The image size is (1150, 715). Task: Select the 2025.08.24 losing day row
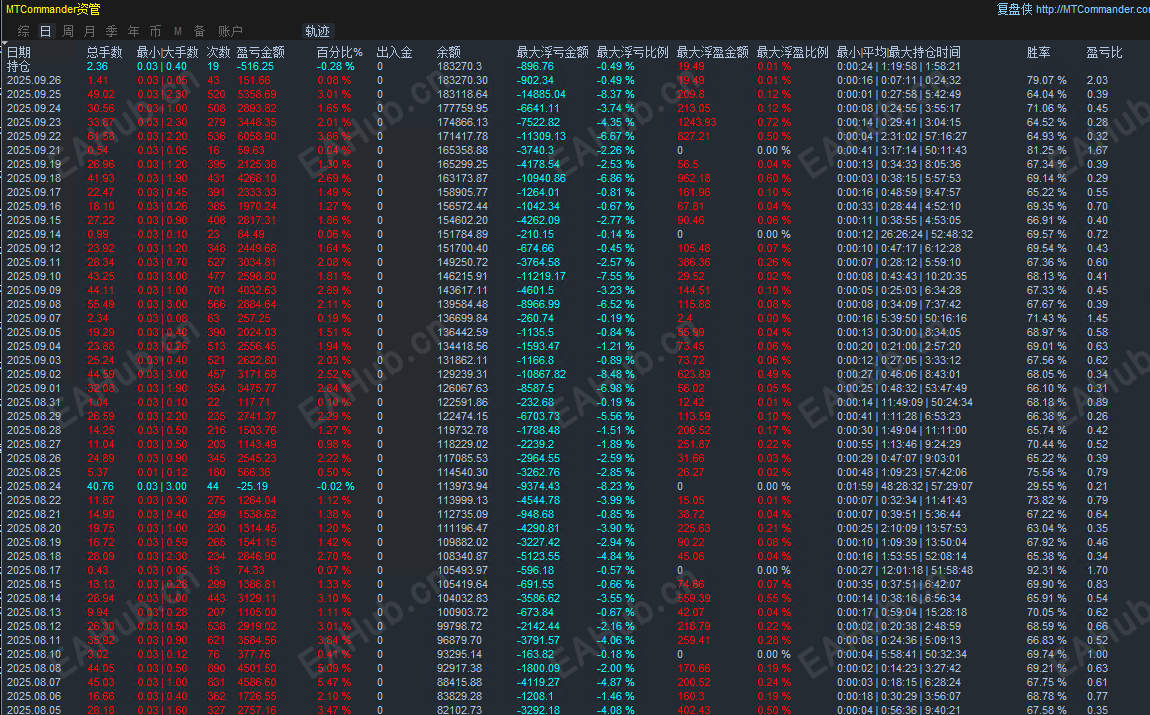click(575, 486)
